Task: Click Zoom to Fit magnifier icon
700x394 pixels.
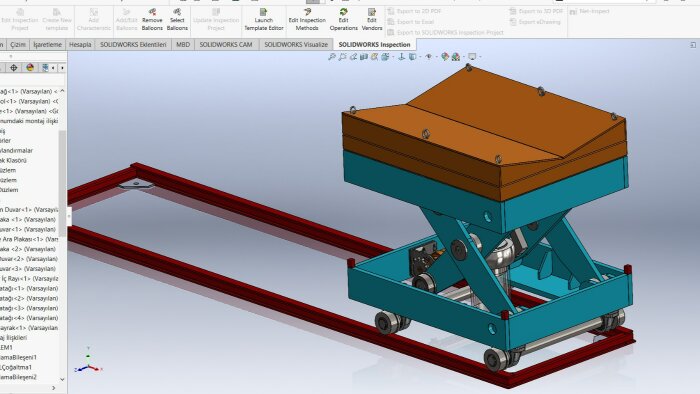Action: 332,57
